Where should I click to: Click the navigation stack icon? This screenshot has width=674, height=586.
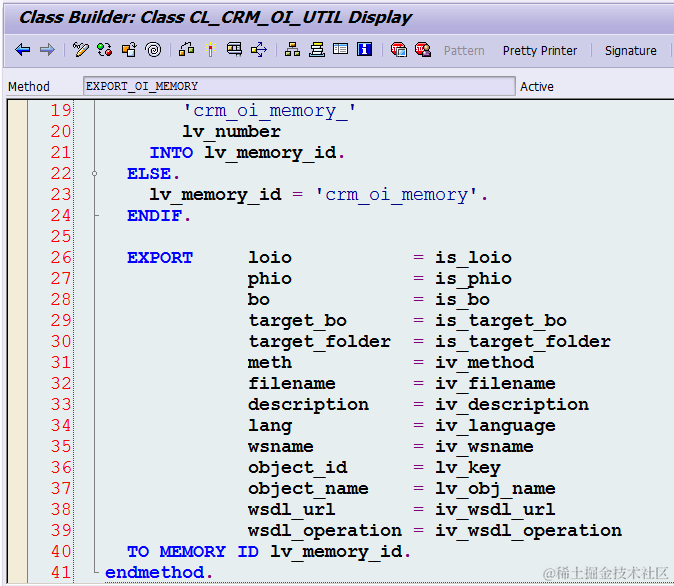(317, 50)
